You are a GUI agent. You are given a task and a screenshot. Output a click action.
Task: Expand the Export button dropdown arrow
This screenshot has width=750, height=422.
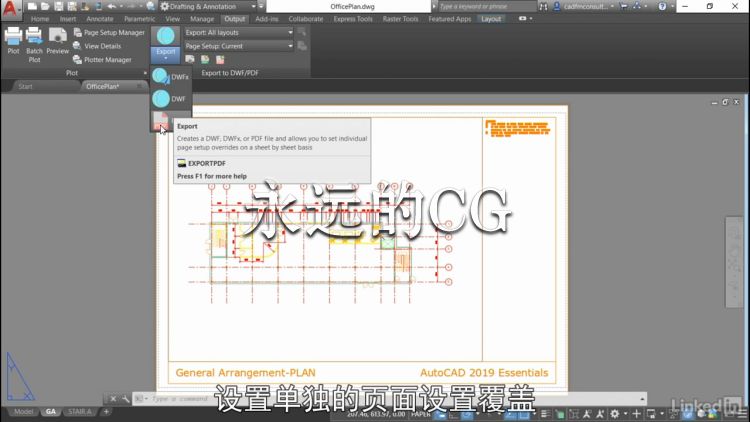tap(165, 59)
